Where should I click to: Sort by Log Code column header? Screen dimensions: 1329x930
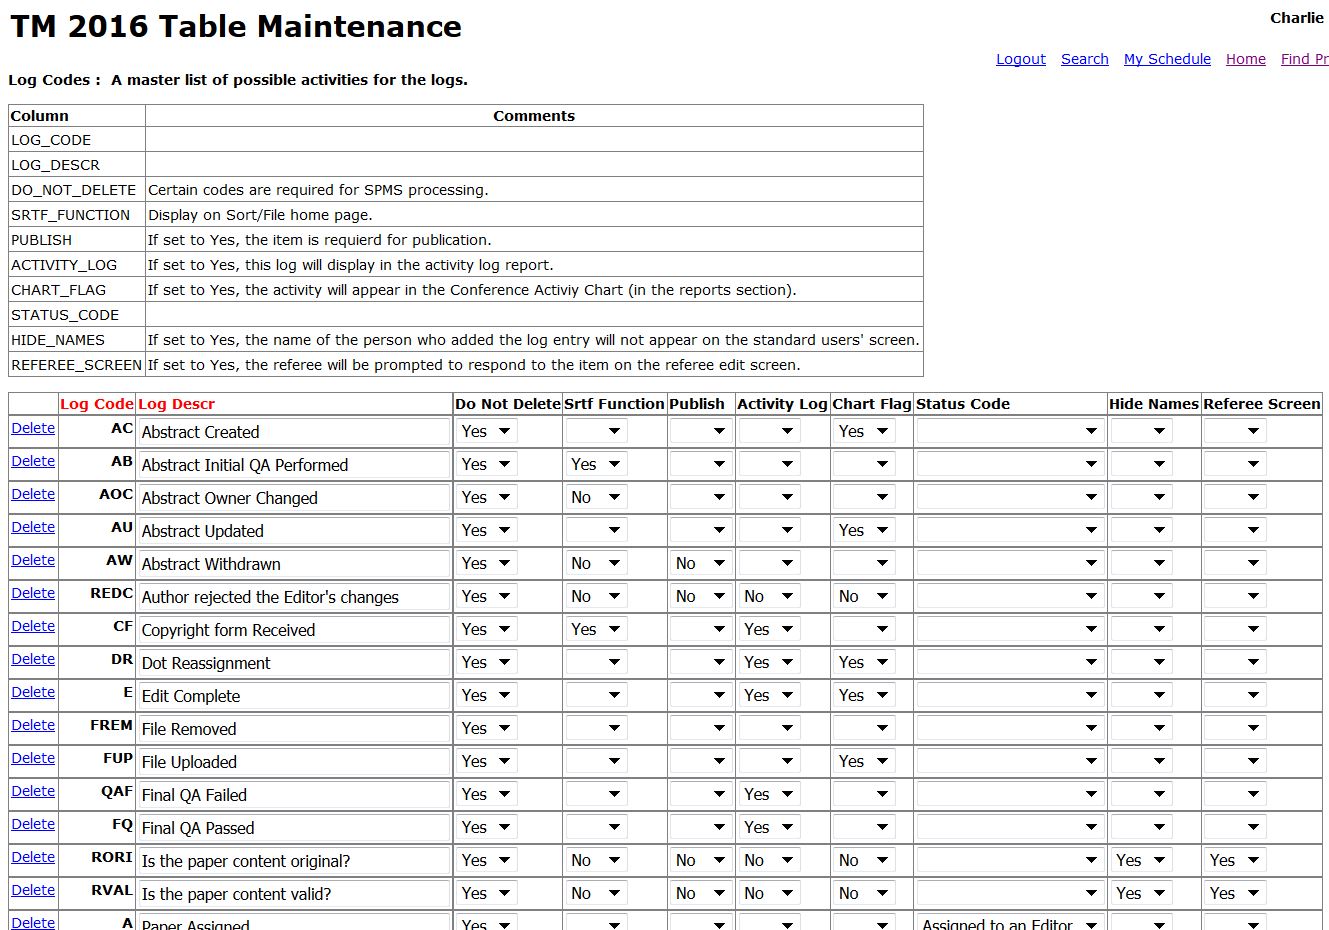tap(96, 404)
